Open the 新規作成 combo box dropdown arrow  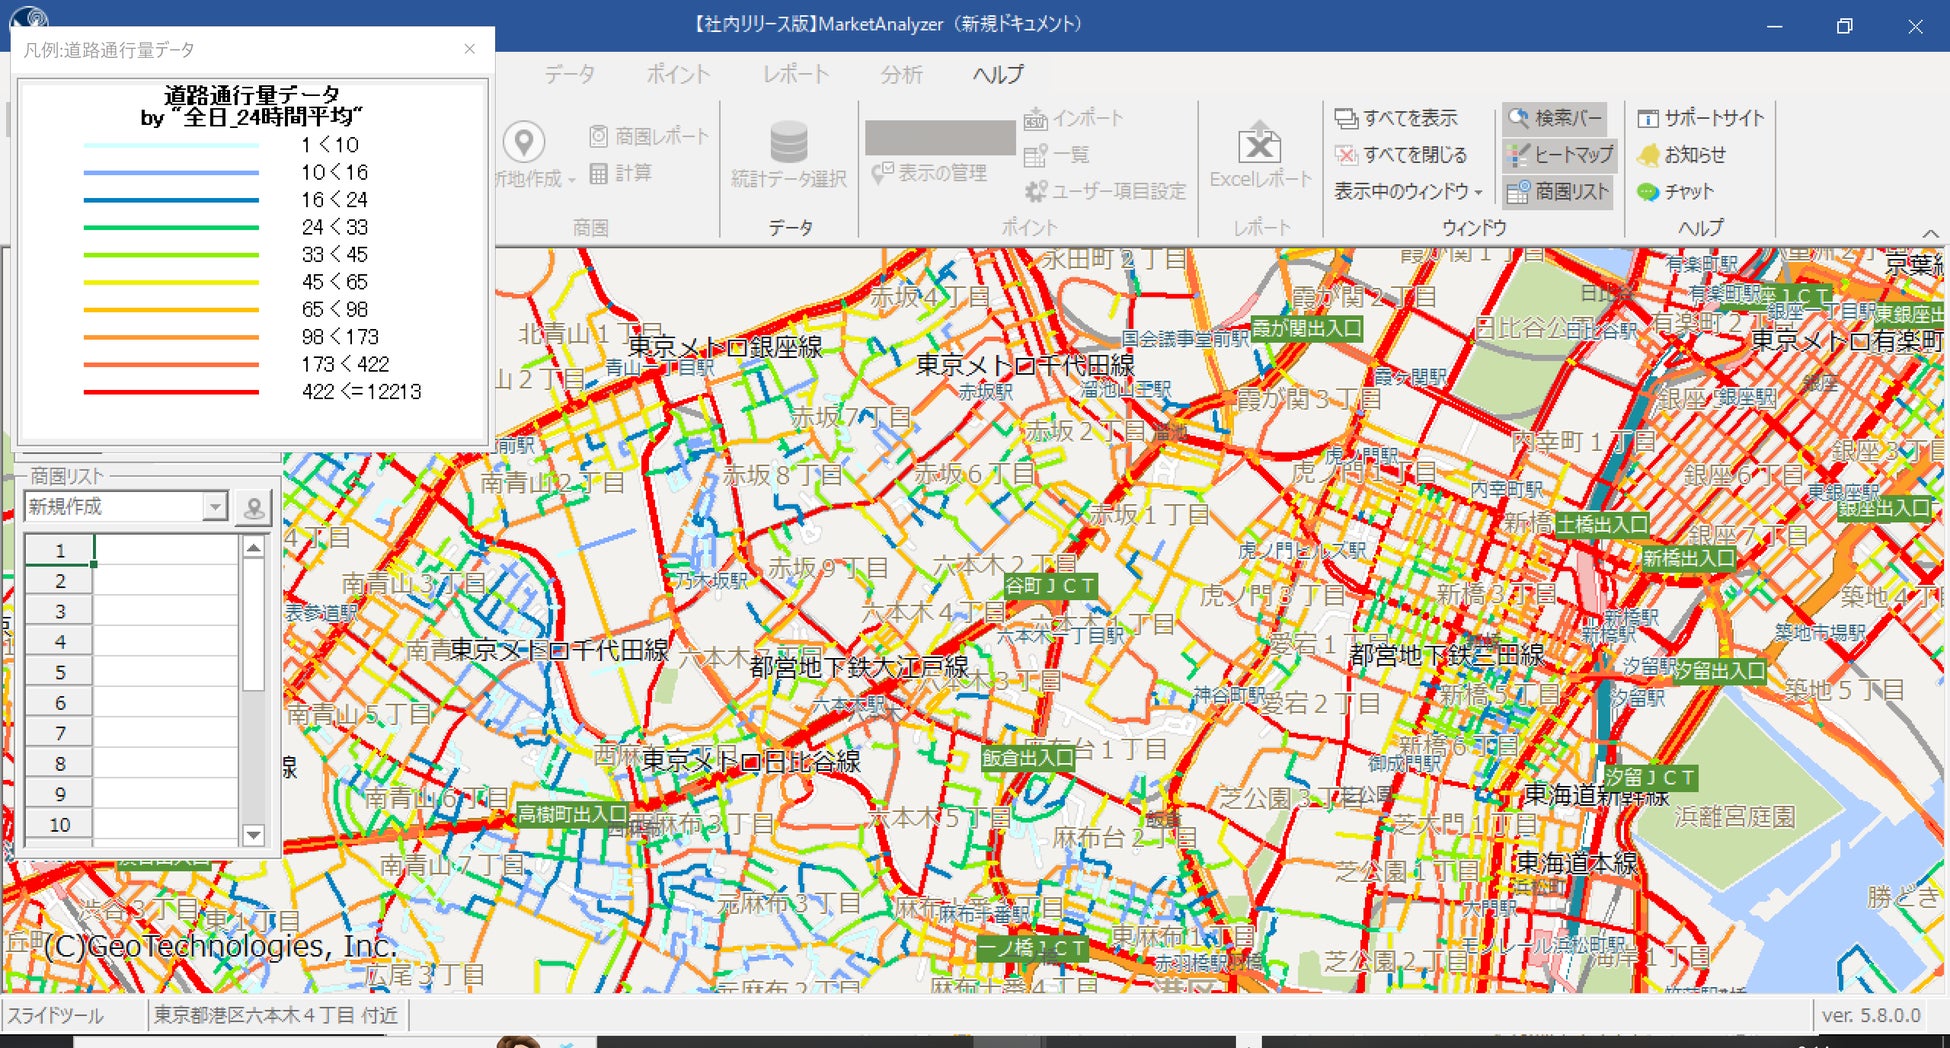point(215,507)
